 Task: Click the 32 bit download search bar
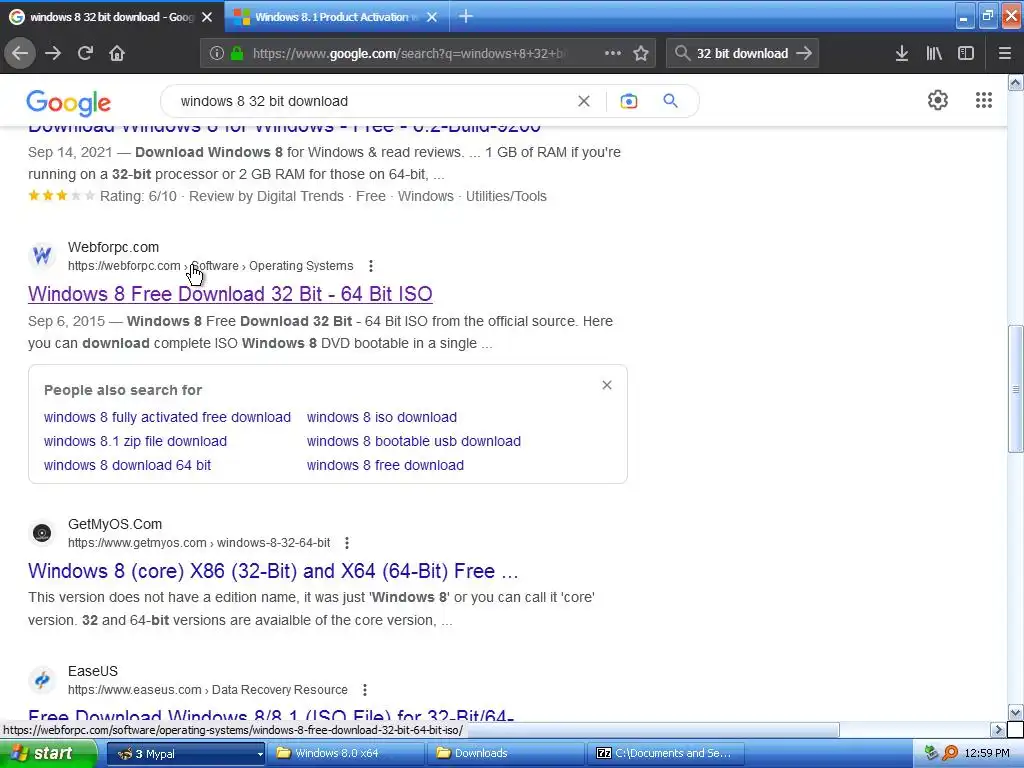742,54
